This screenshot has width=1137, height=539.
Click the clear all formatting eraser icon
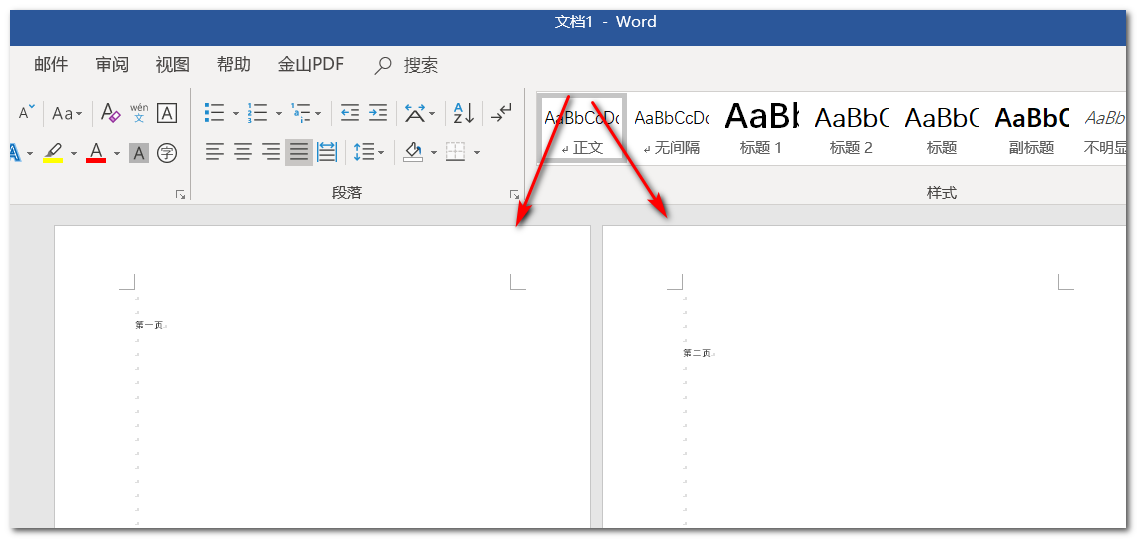[110, 113]
